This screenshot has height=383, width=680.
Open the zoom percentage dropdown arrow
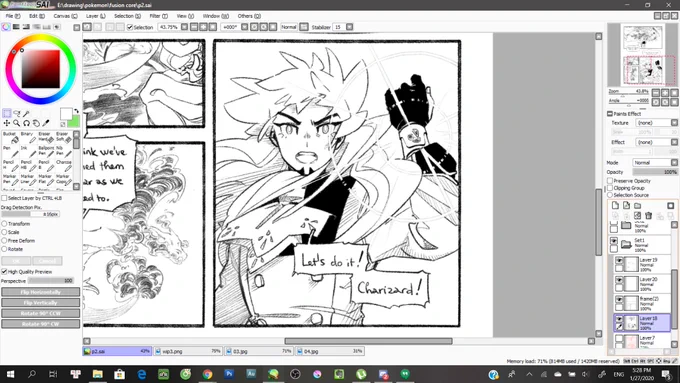(x=184, y=27)
